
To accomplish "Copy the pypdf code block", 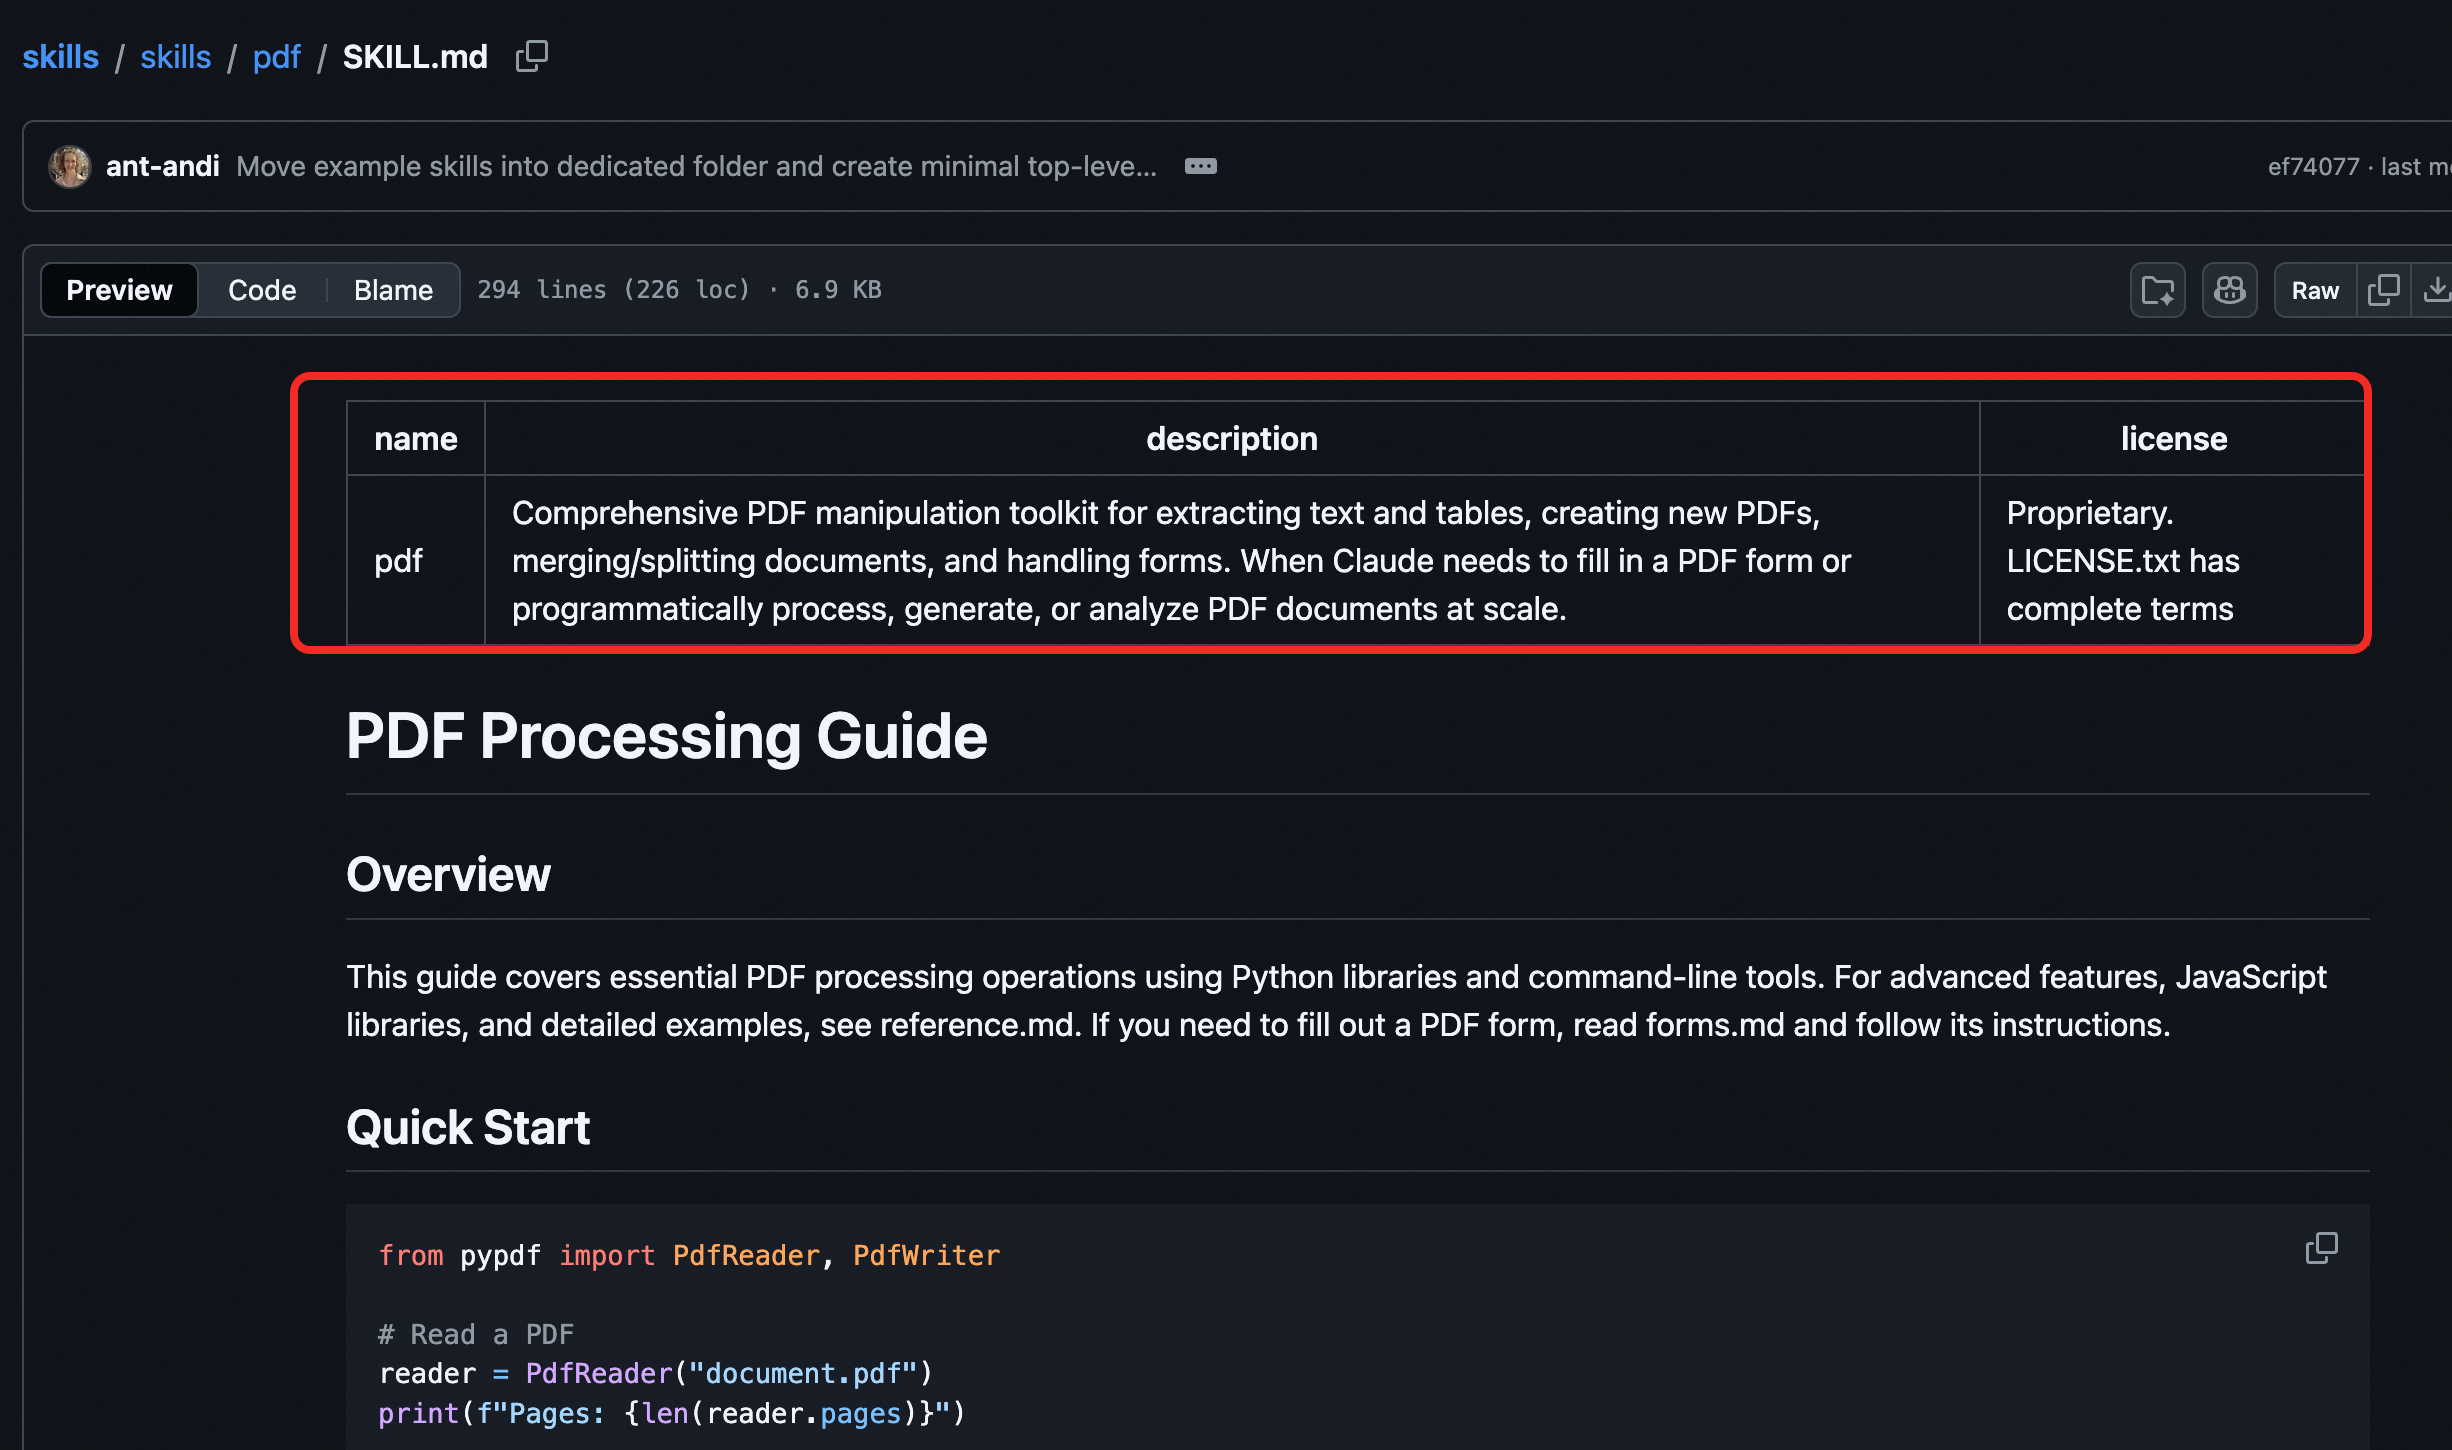I will (x=2321, y=1247).
